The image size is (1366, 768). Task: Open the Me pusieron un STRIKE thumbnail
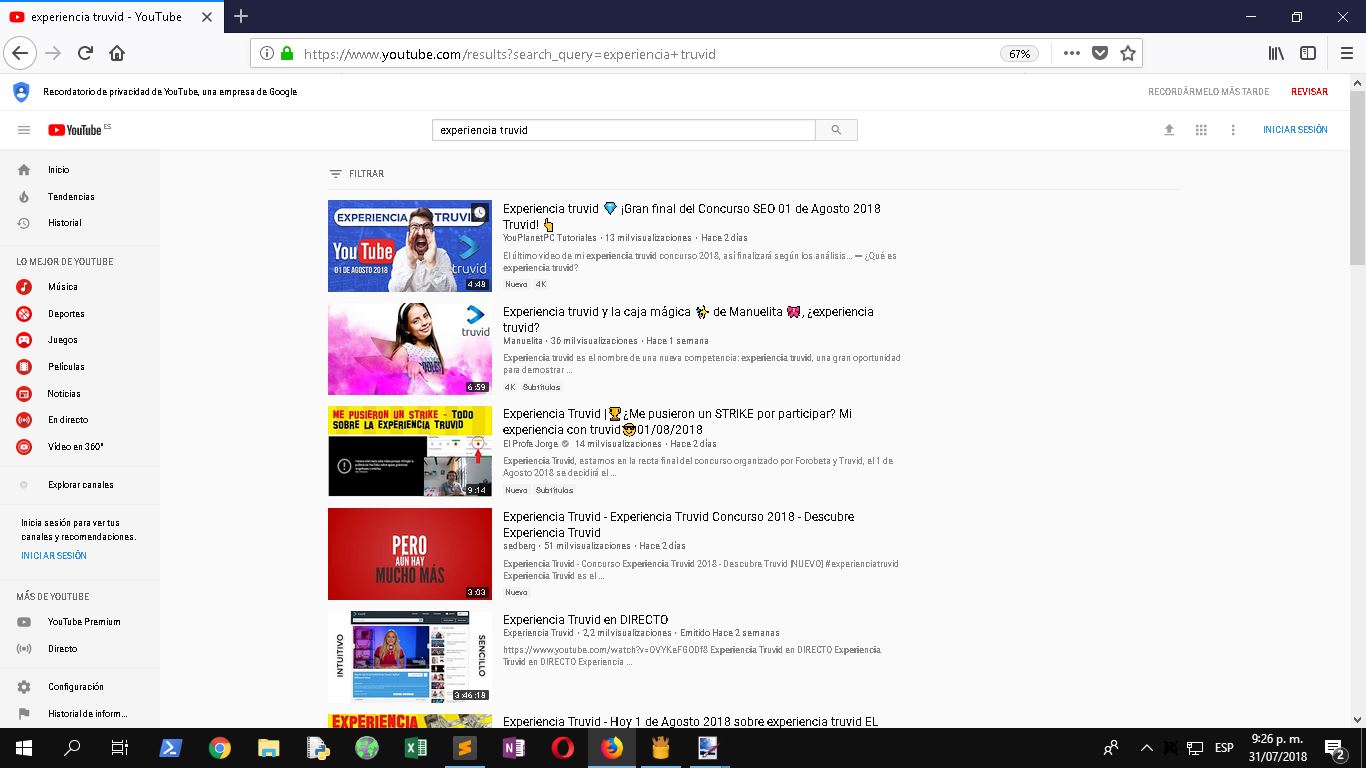click(x=410, y=451)
